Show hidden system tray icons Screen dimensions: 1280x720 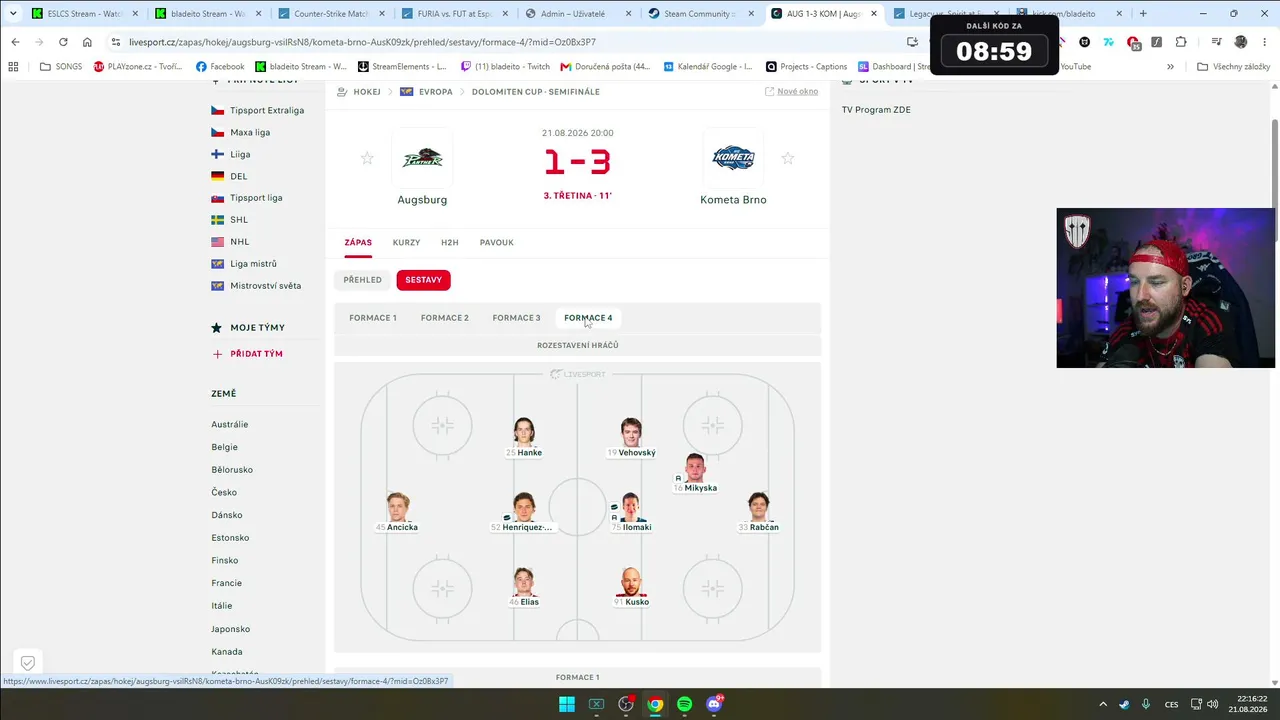click(1103, 704)
